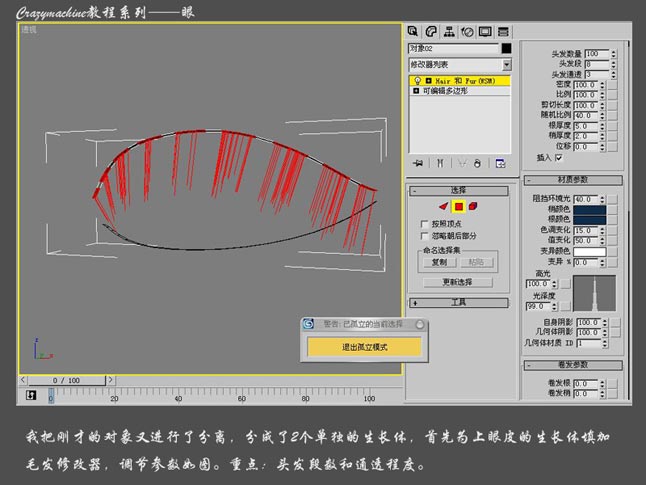Collapse the 材质参数 rollout

point(573,180)
